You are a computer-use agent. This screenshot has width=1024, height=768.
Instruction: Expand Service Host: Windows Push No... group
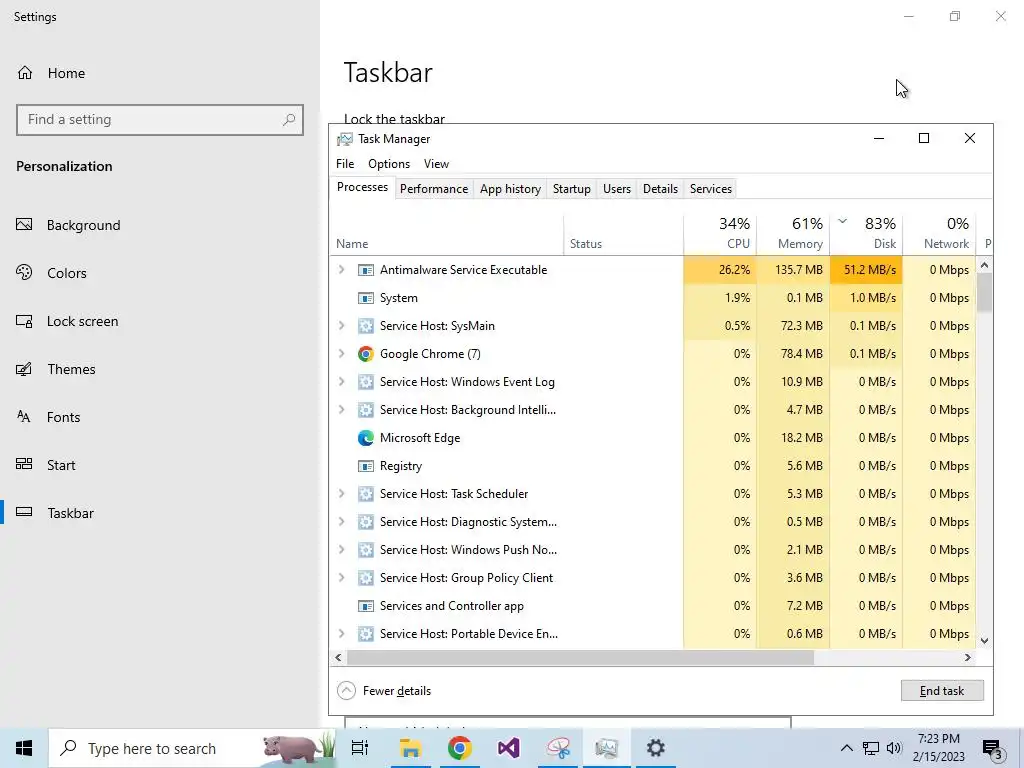341,550
